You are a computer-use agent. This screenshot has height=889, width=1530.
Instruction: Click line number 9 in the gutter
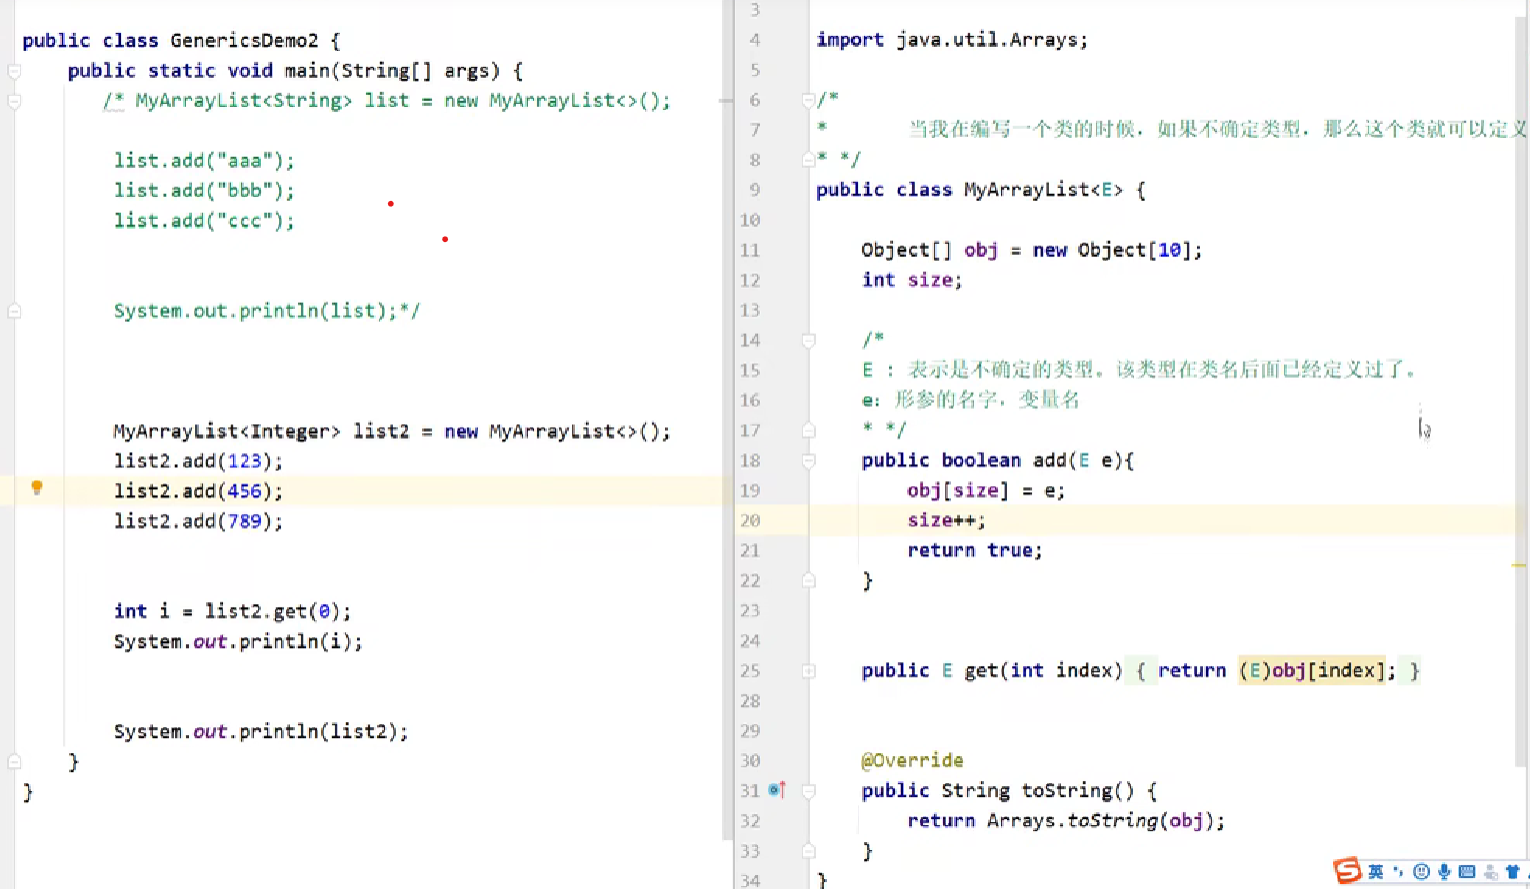coord(755,190)
